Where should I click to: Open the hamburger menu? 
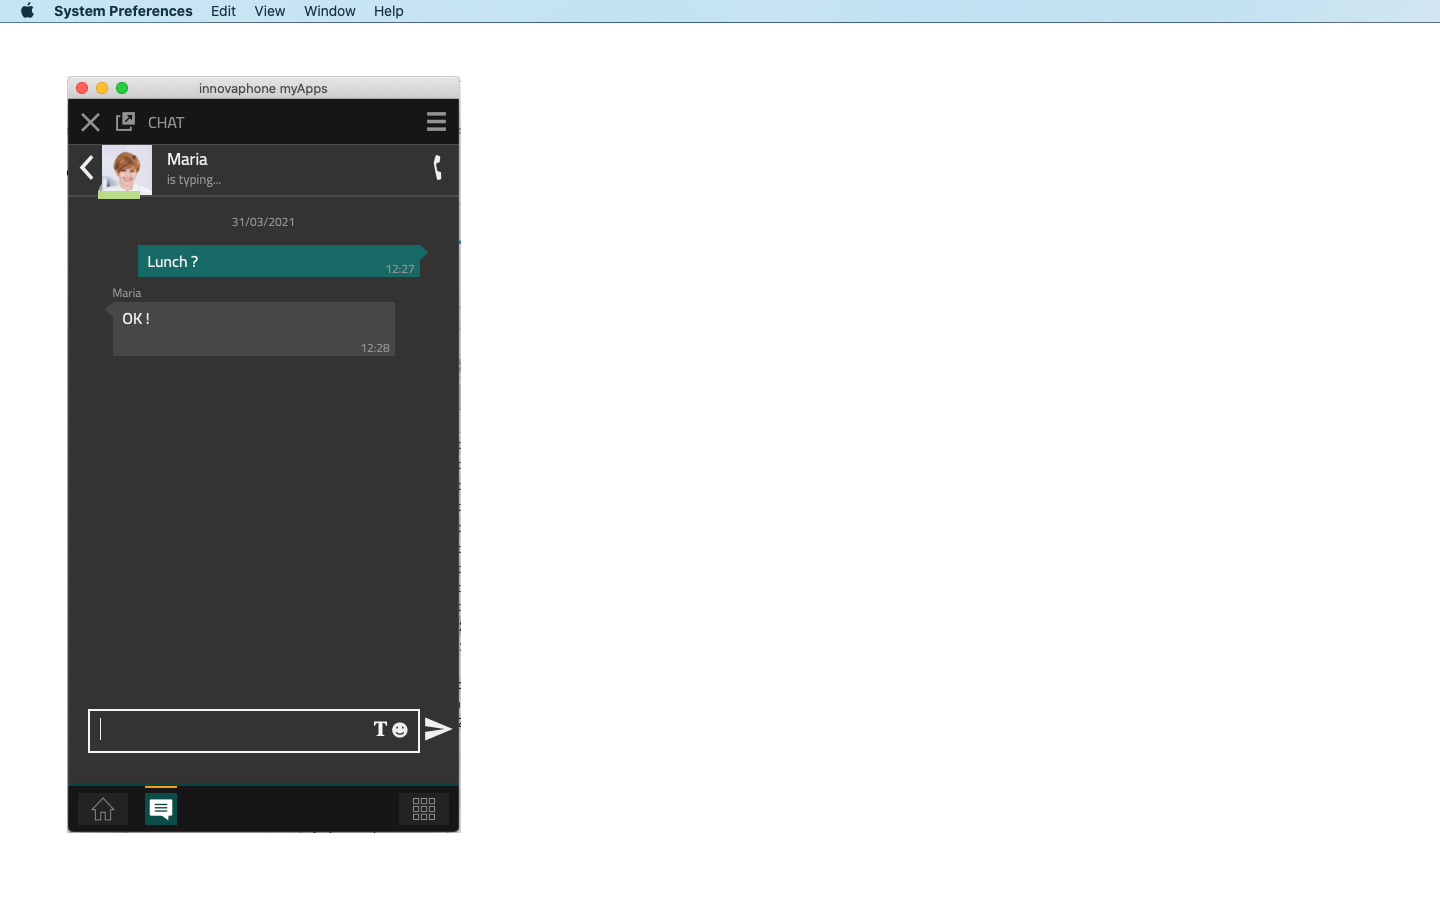[436, 121]
